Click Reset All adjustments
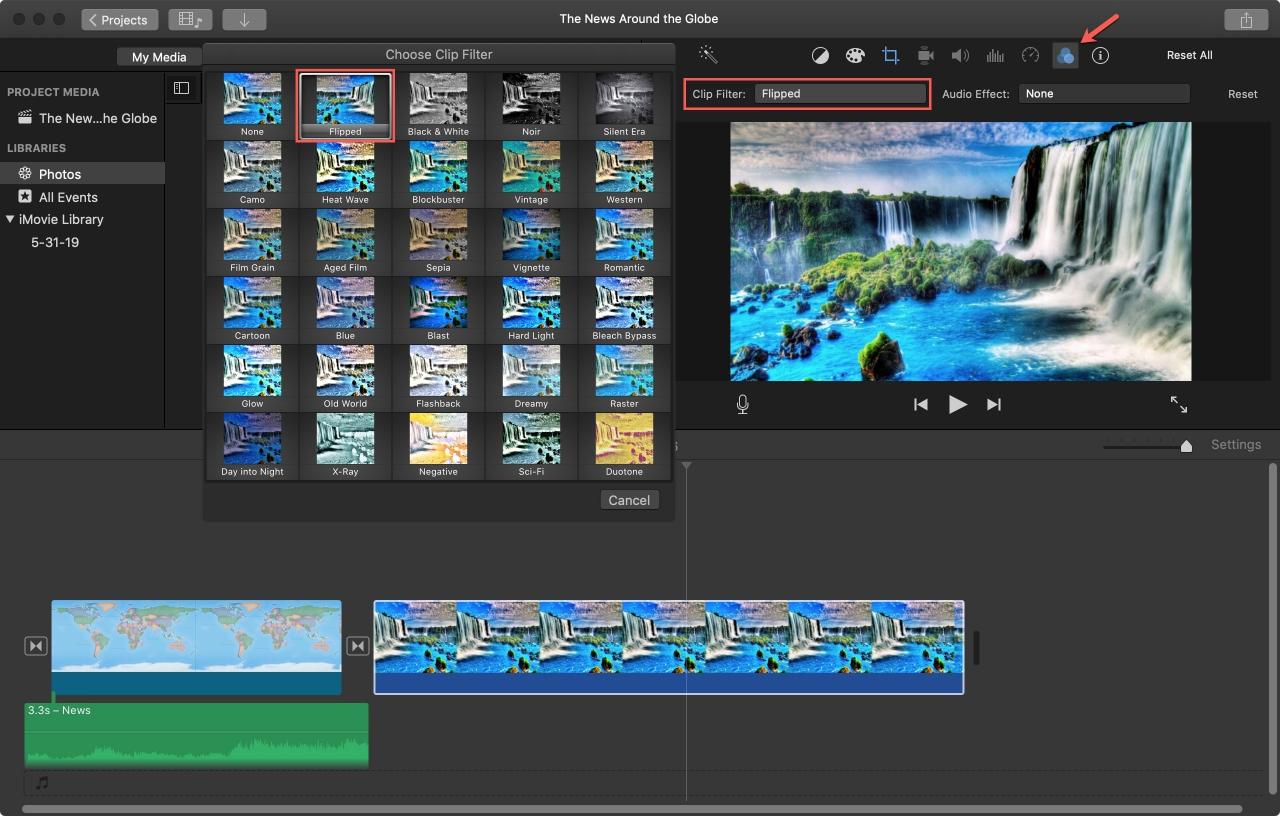This screenshot has height=816, width=1280. 1189,55
